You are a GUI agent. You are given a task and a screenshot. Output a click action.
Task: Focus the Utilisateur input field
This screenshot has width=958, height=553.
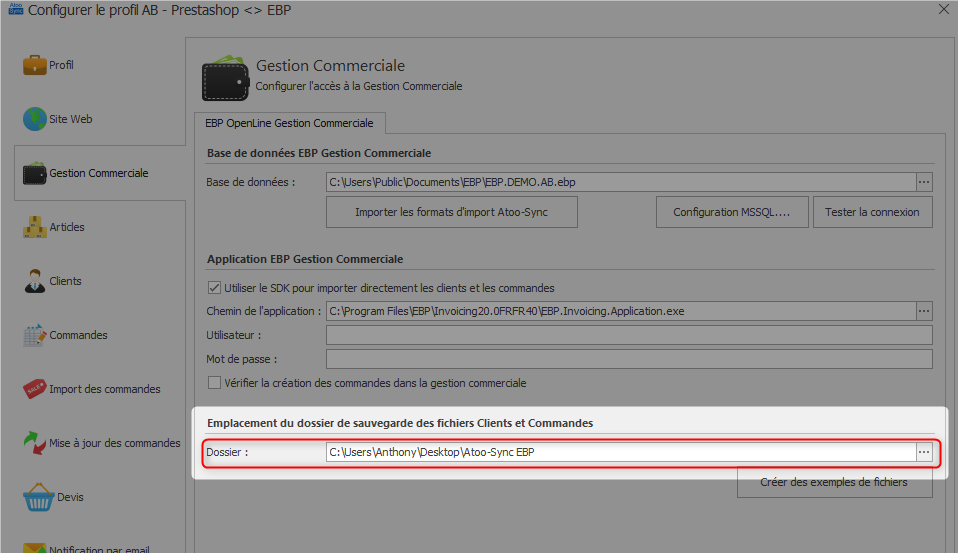pyautogui.click(x=629, y=335)
